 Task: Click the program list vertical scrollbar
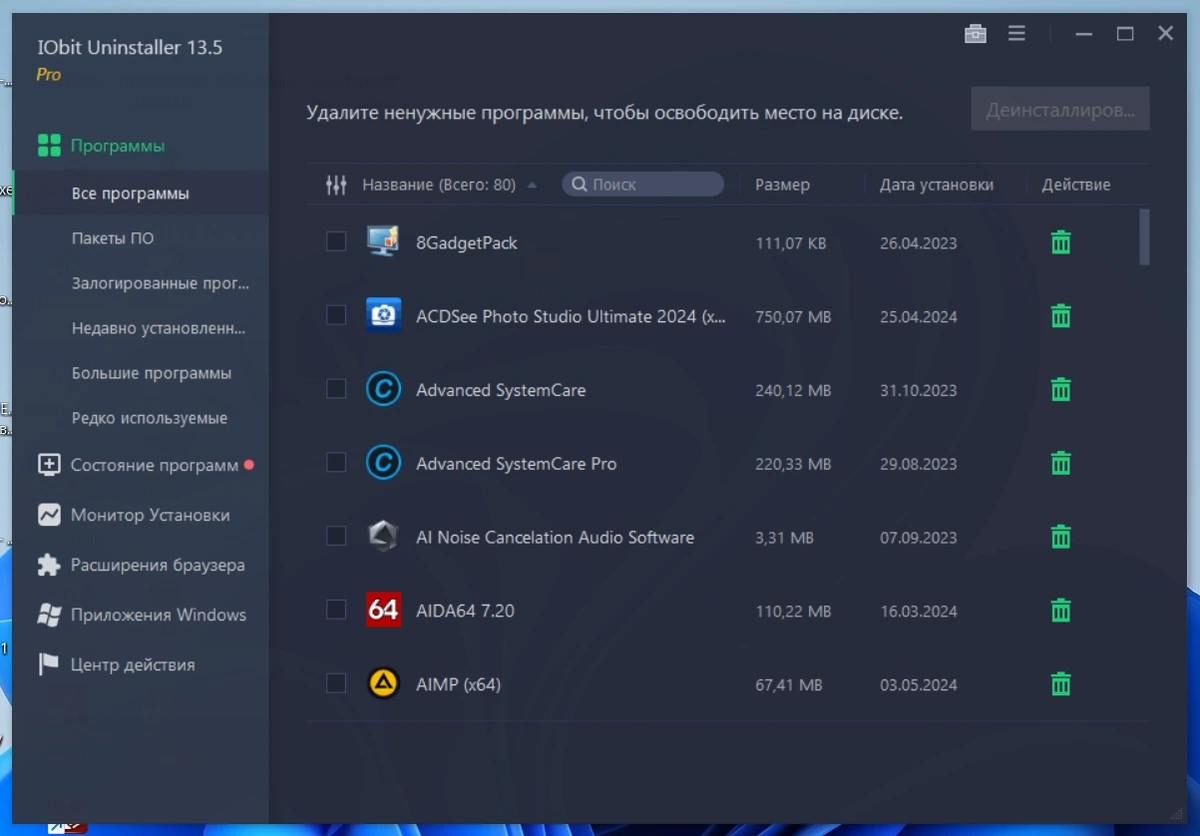(1144, 236)
